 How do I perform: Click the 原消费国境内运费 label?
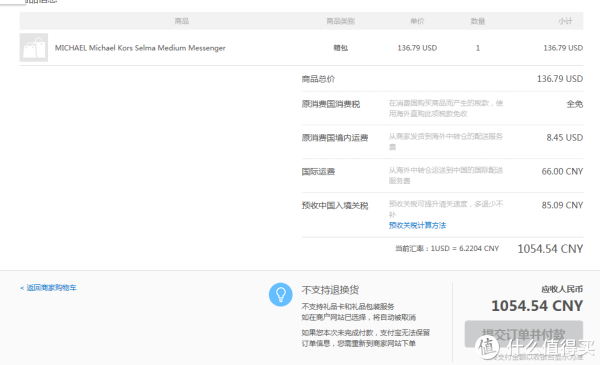(x=335, y=138)
